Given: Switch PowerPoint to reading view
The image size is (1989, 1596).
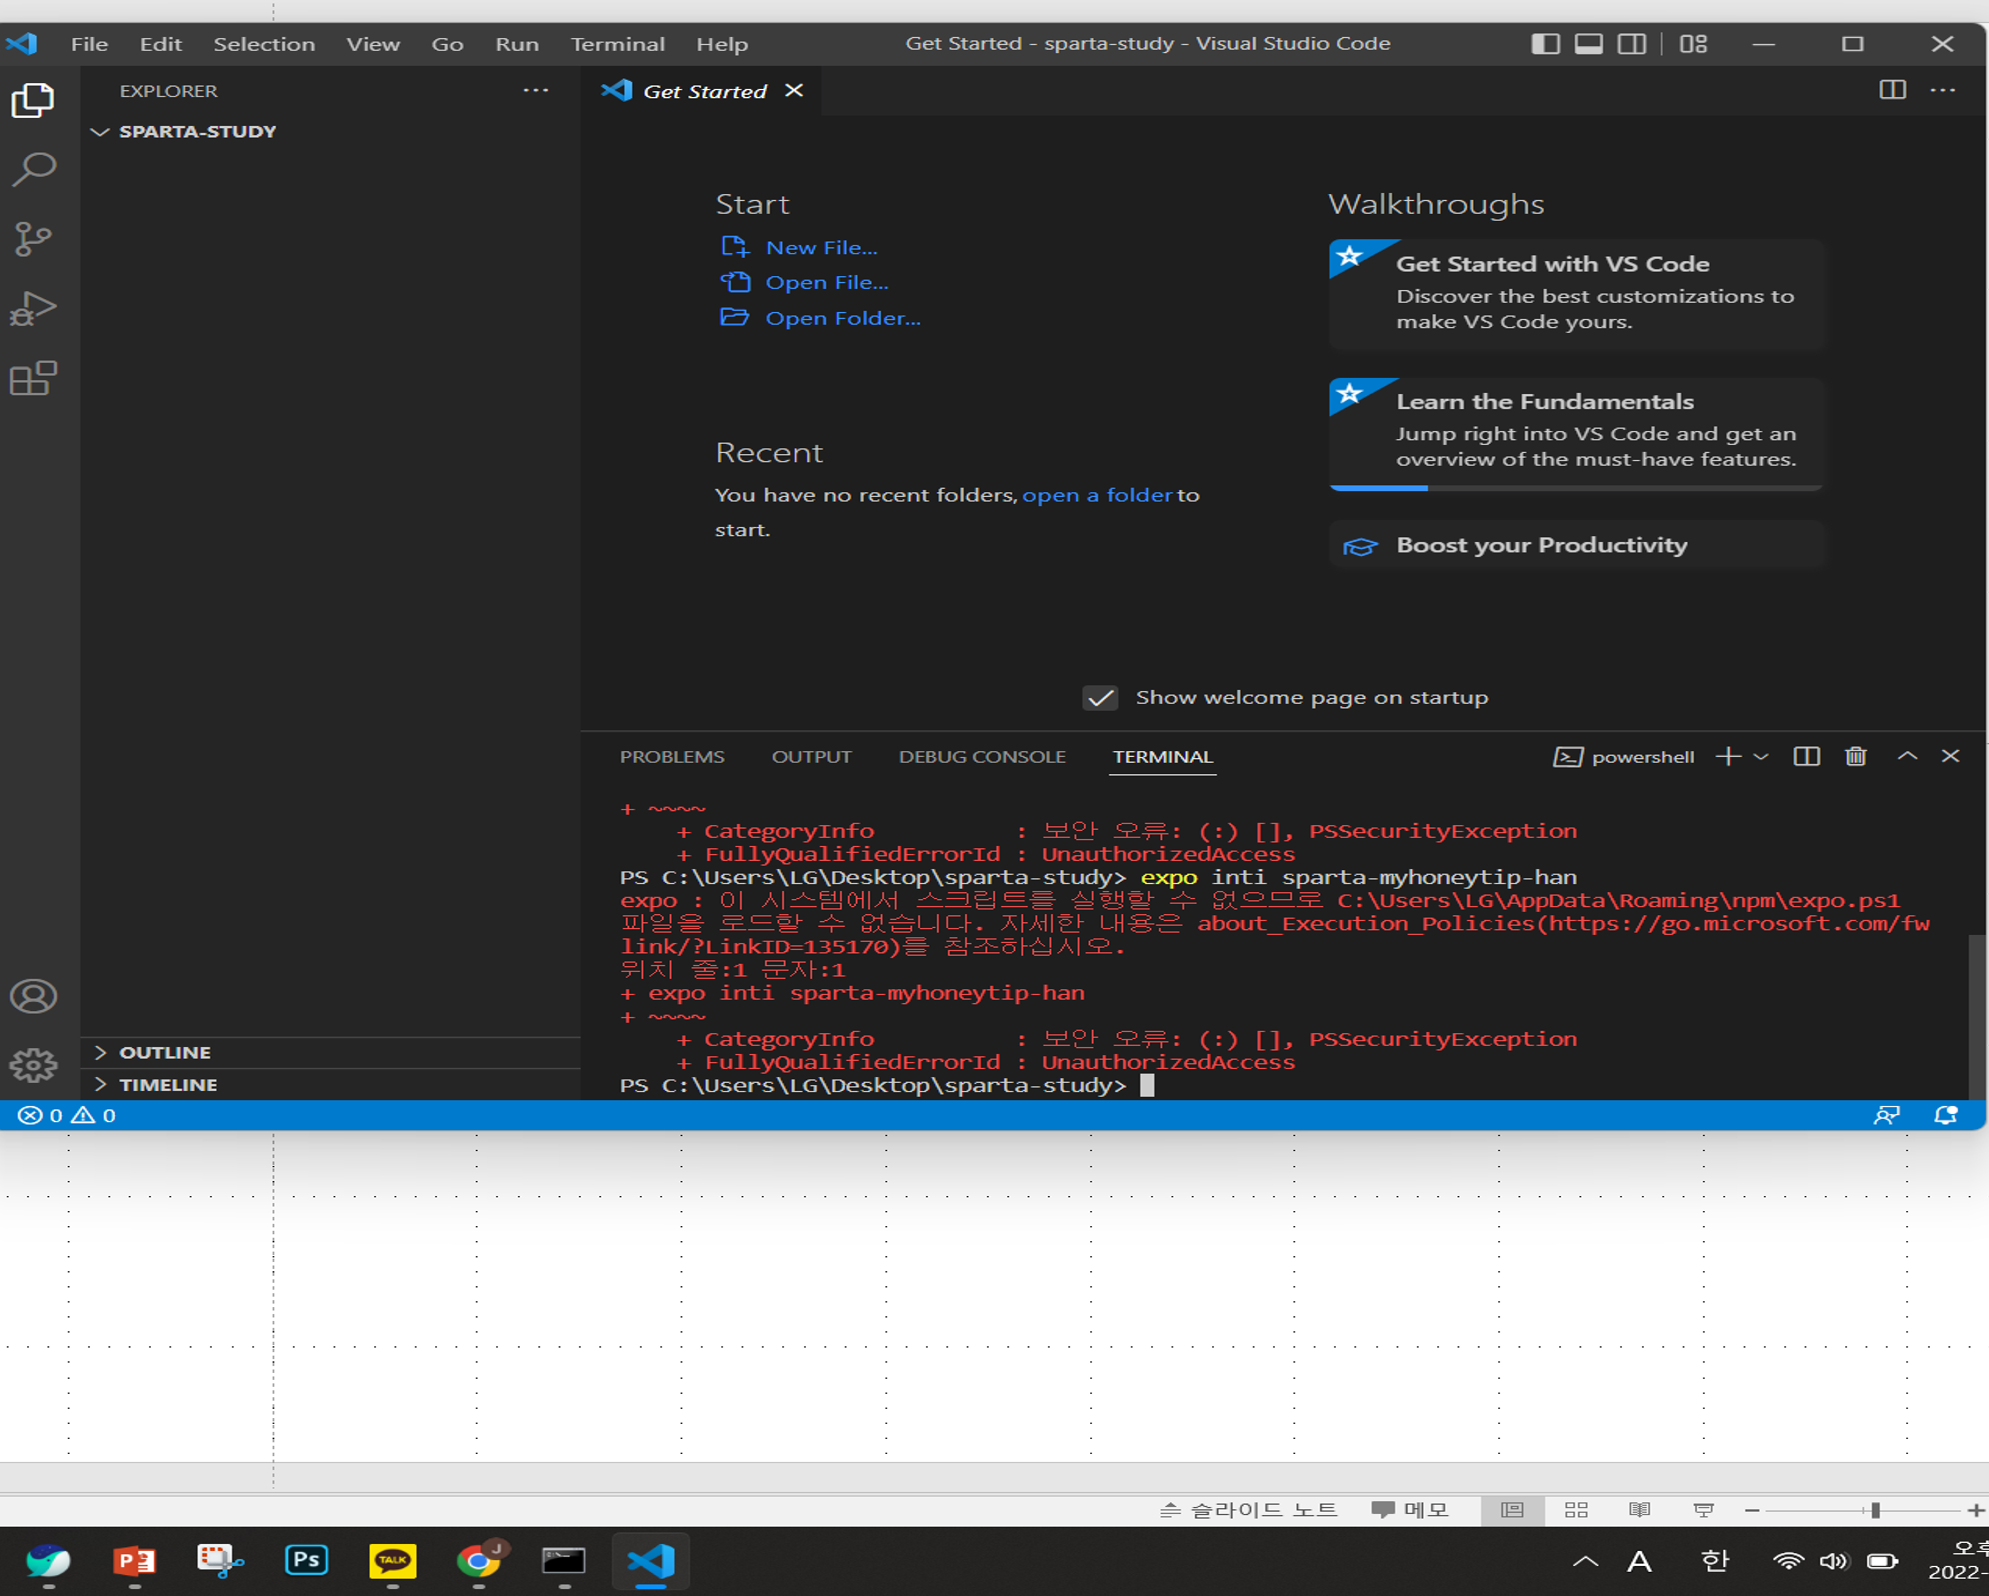Looking at the screenshot, I should coord(1640,1510).
